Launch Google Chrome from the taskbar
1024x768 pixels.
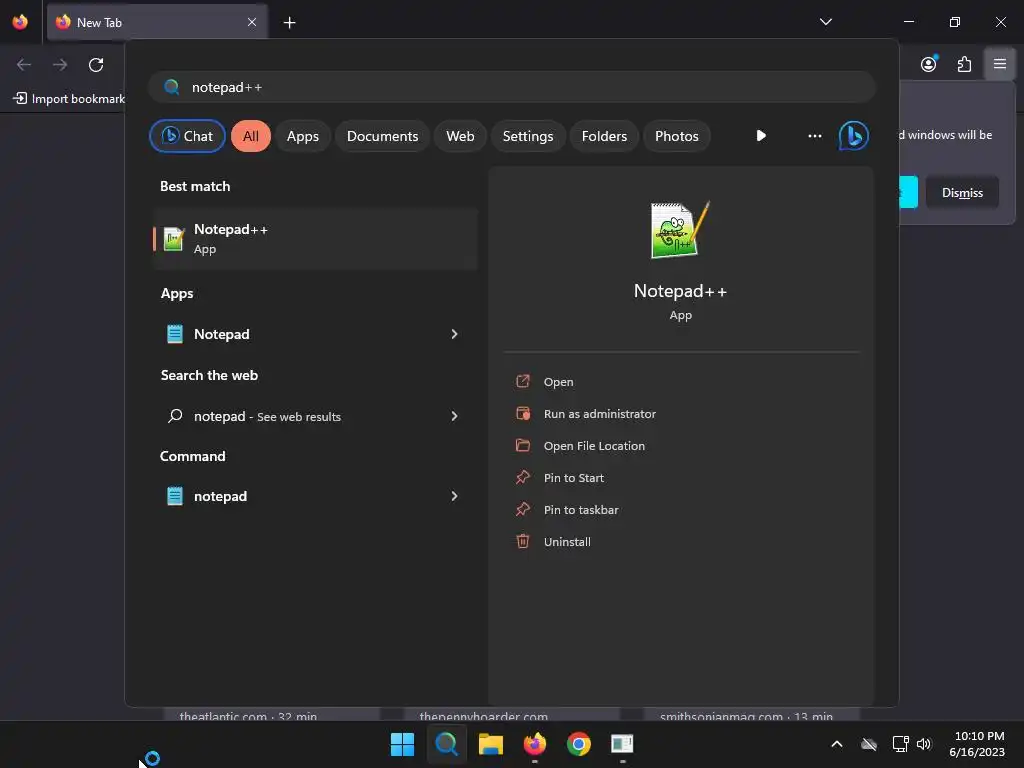579,744
